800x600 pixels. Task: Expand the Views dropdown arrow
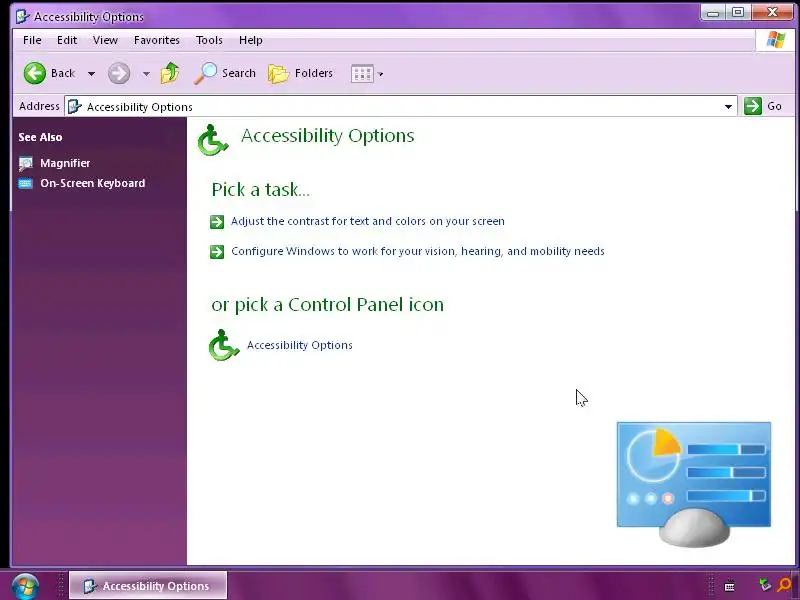click(x=381, y=74)
